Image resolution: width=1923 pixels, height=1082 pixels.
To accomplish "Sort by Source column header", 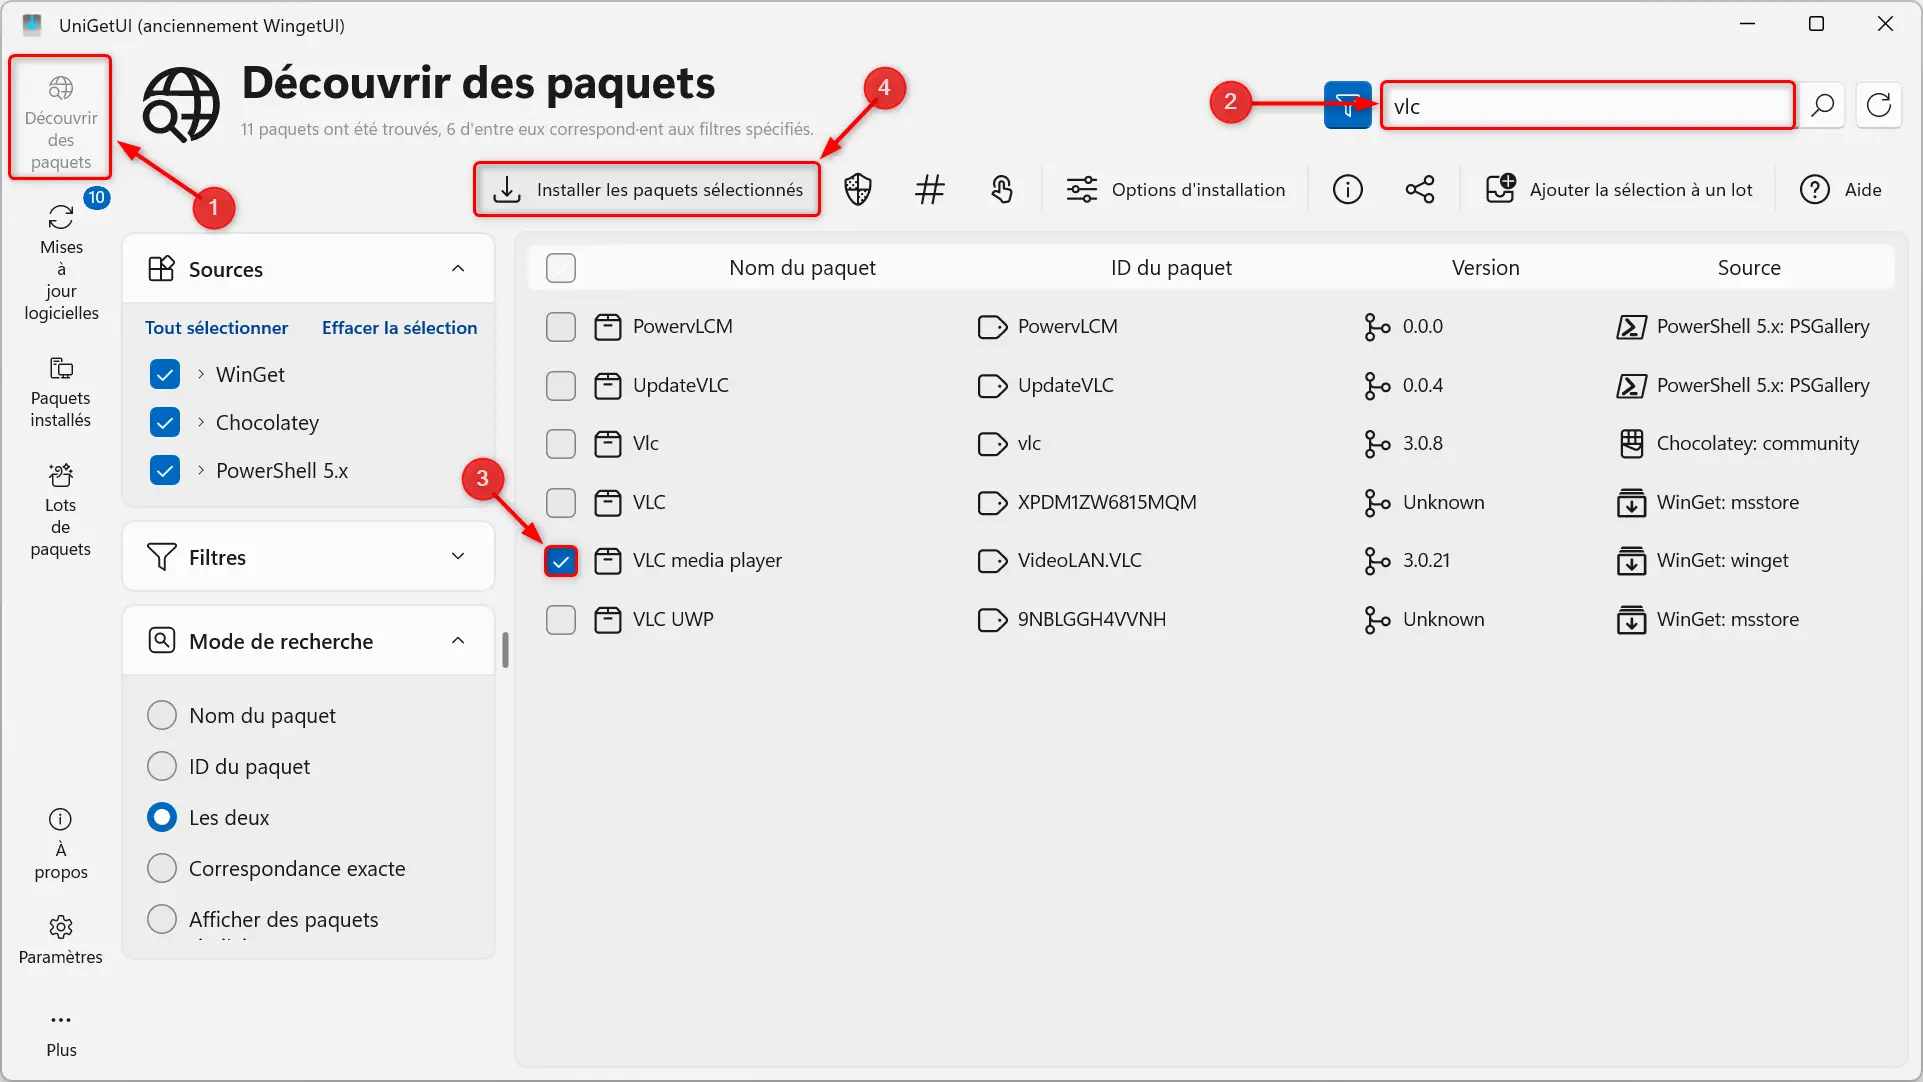I will (x=1749, y=267).
